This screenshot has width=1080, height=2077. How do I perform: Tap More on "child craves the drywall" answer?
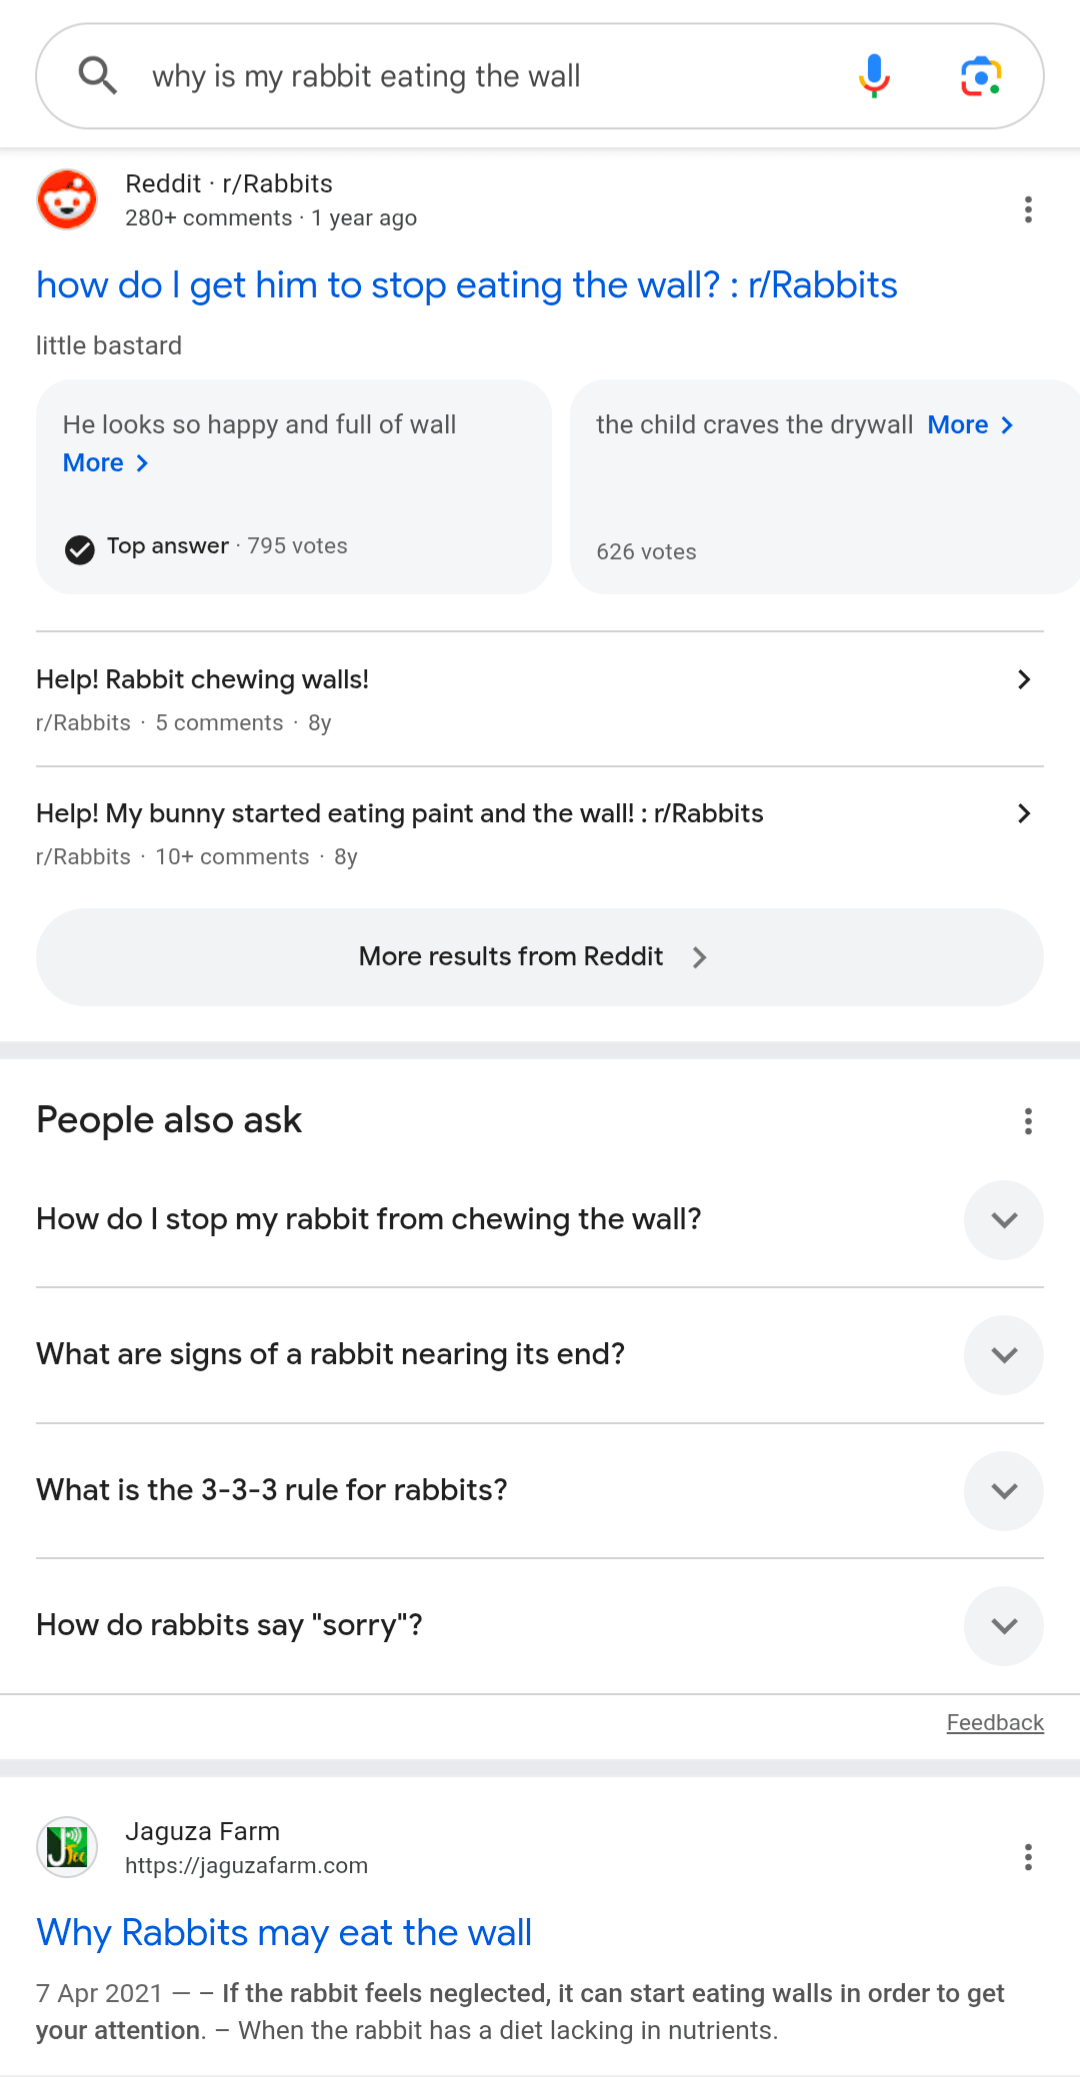[970, 425]
